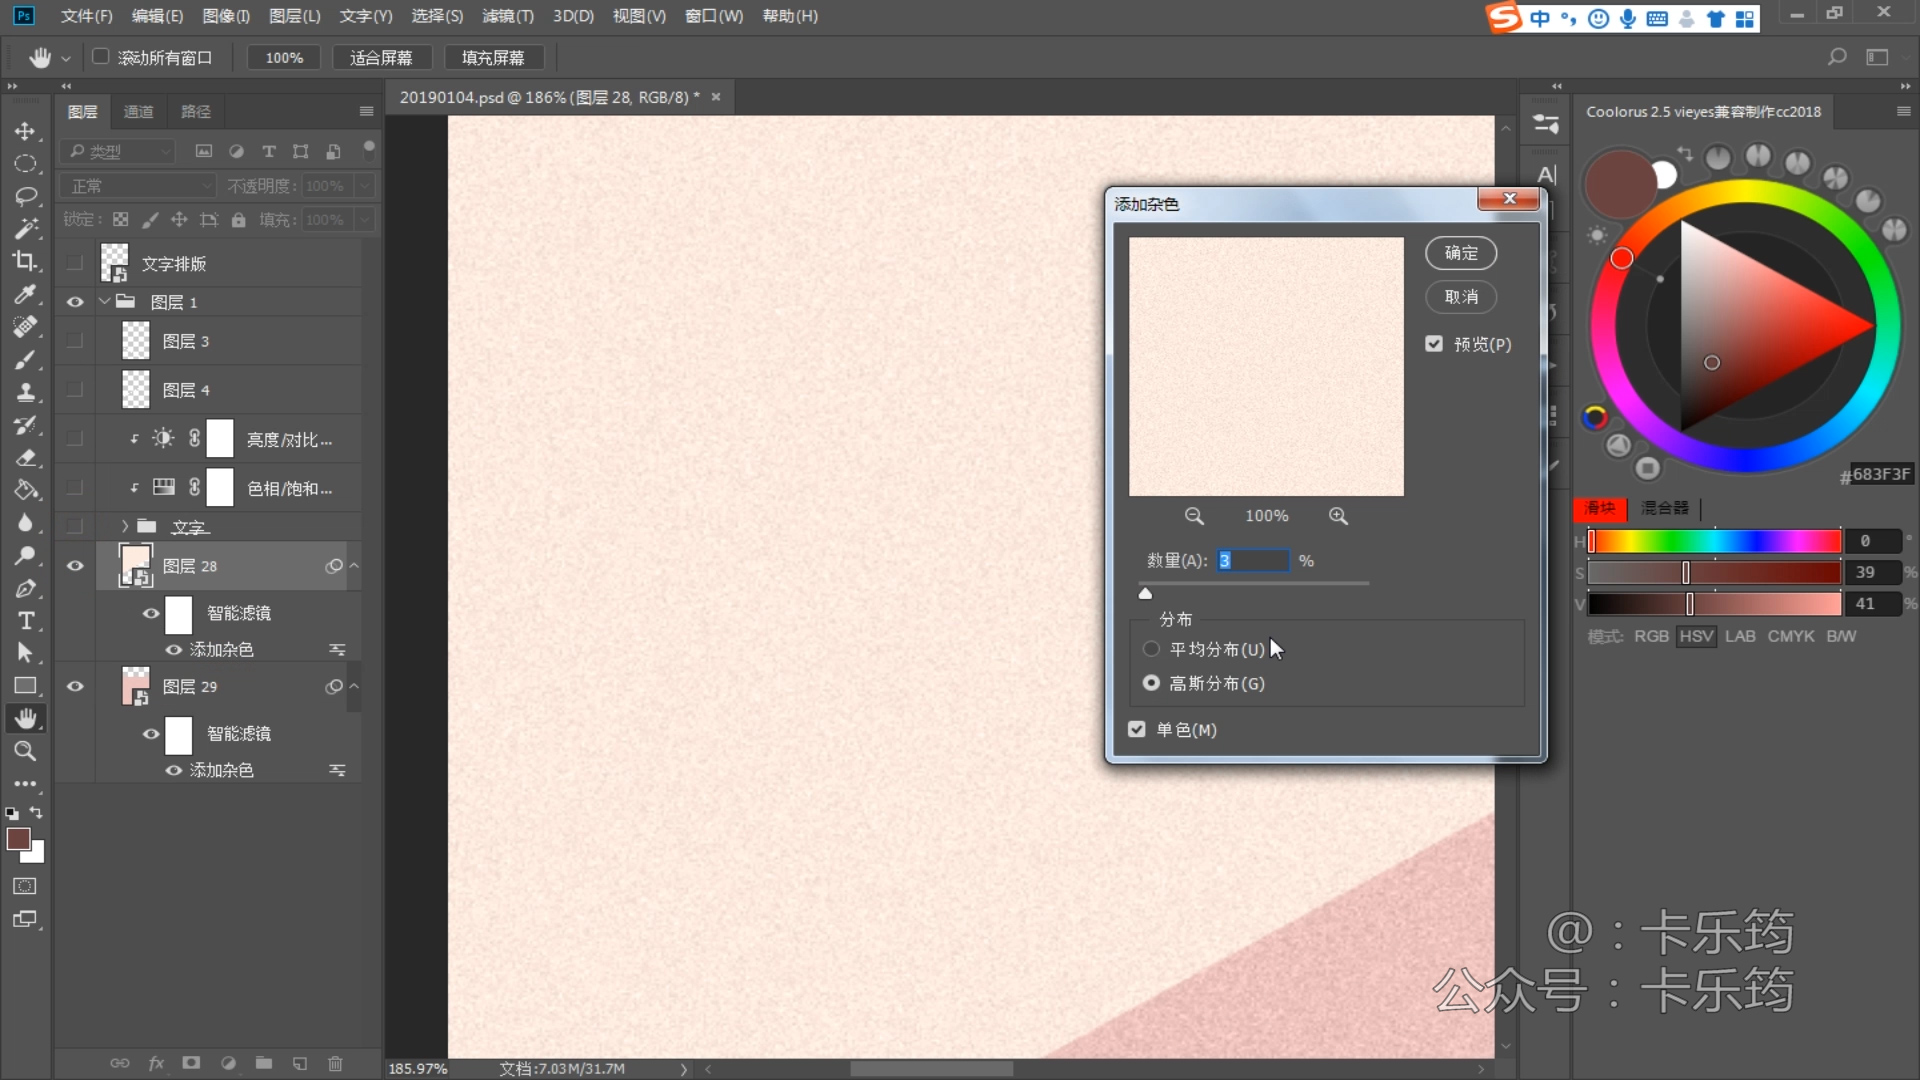
Task: Select the Type tool
Action: (x=25, y=621)
